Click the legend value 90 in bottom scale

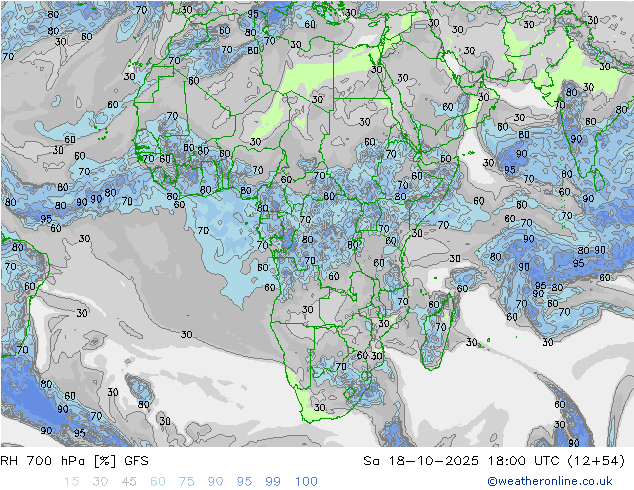pos(215,482)
